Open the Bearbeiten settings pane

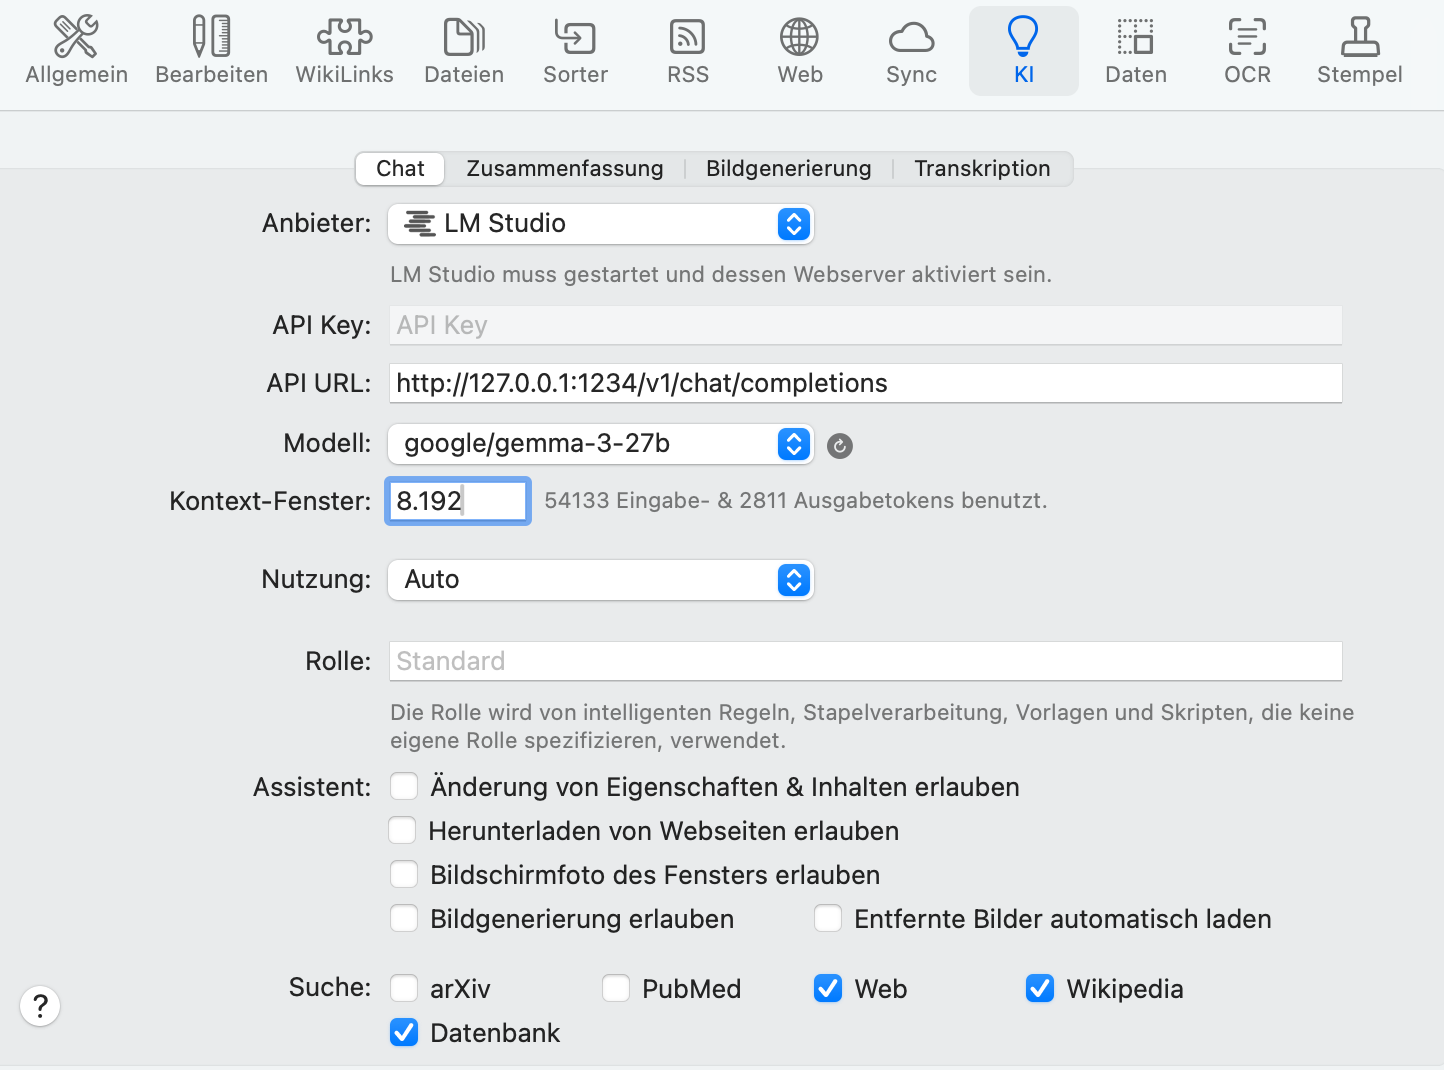[211, 51]
